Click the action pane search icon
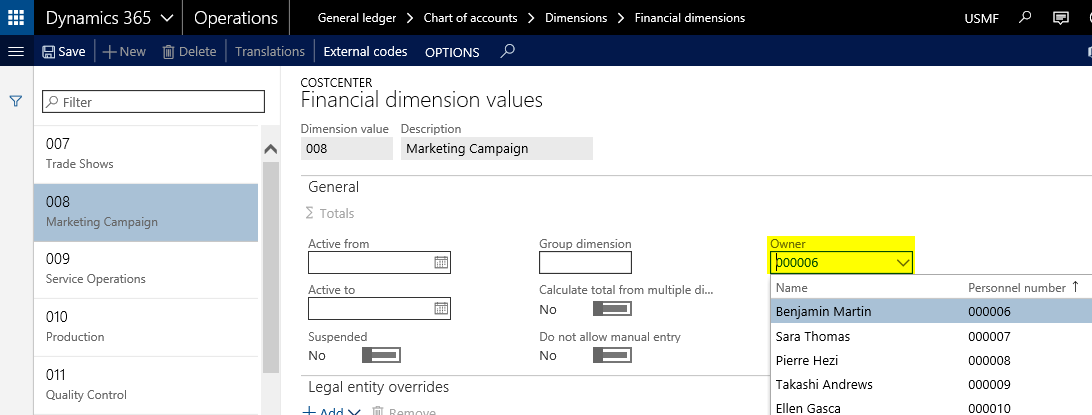The width and height of the screenshot is (1092, 415). click(508, 52)
